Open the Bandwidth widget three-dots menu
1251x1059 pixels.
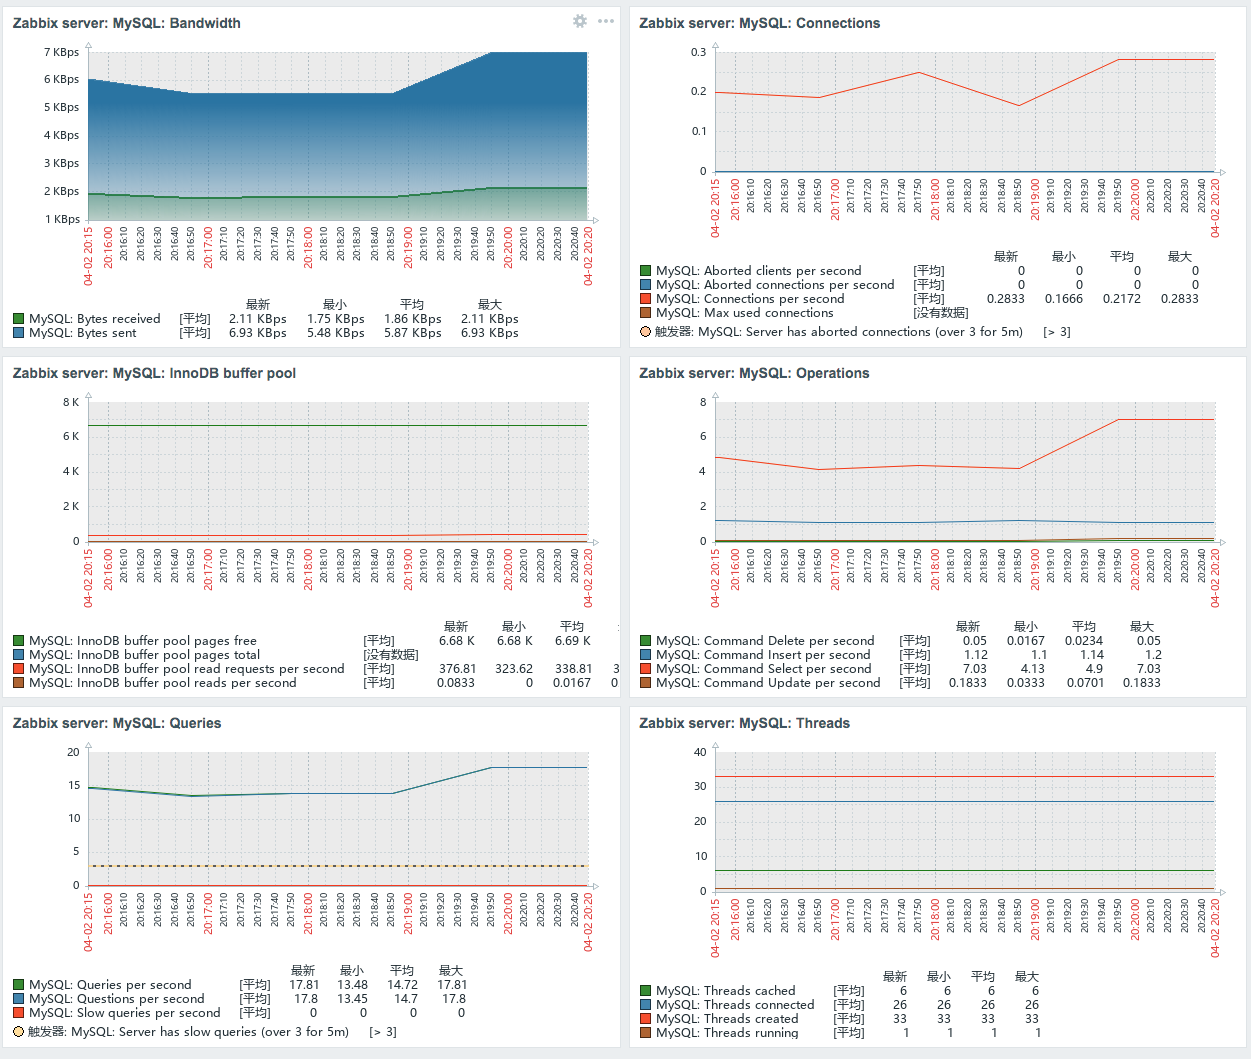(606, 21)
